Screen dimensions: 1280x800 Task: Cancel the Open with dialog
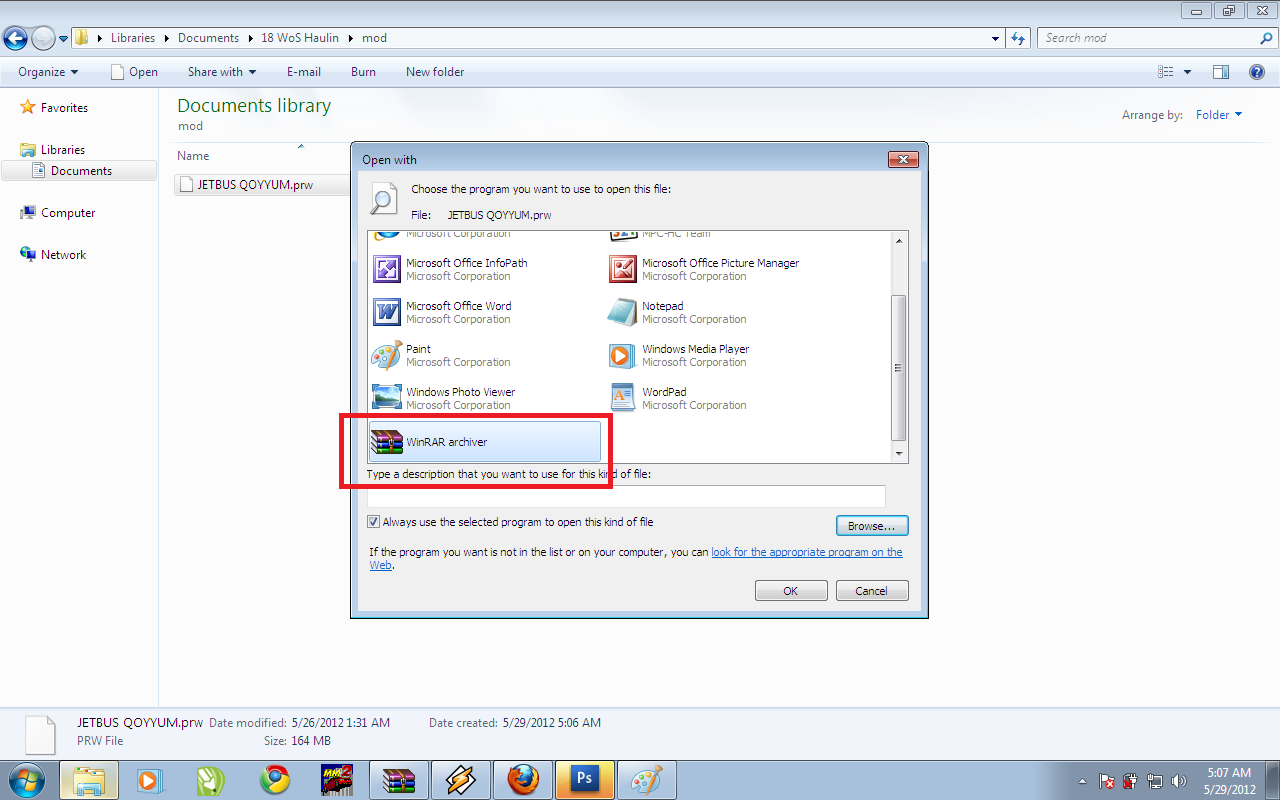[872, 591]
